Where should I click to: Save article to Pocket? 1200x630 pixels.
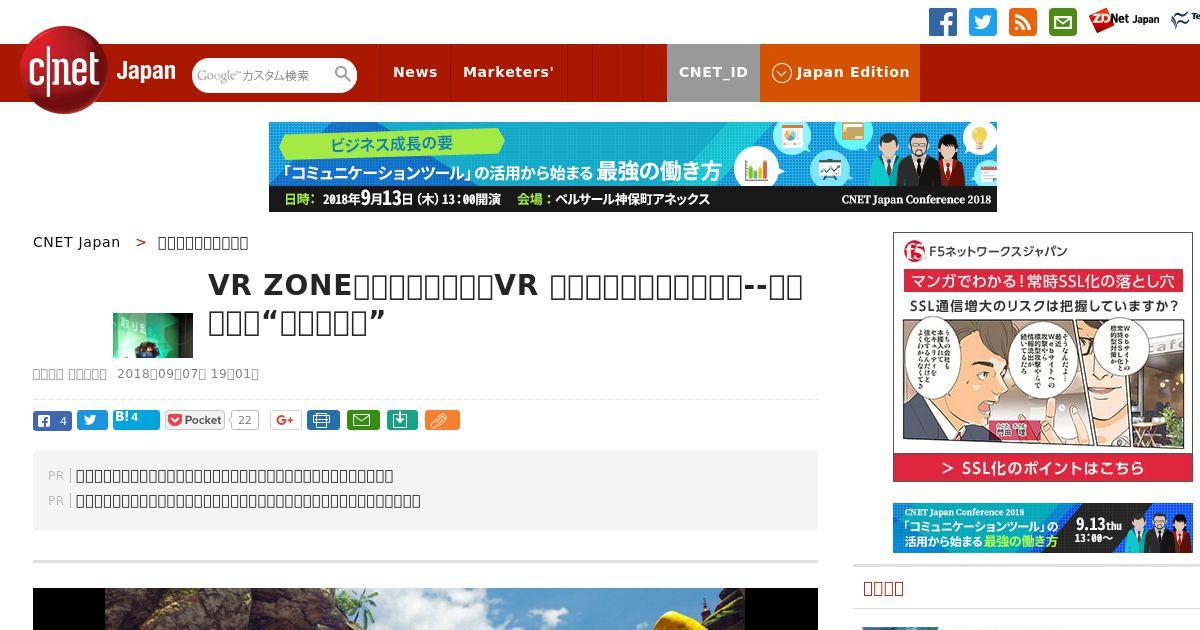point(195,421)
